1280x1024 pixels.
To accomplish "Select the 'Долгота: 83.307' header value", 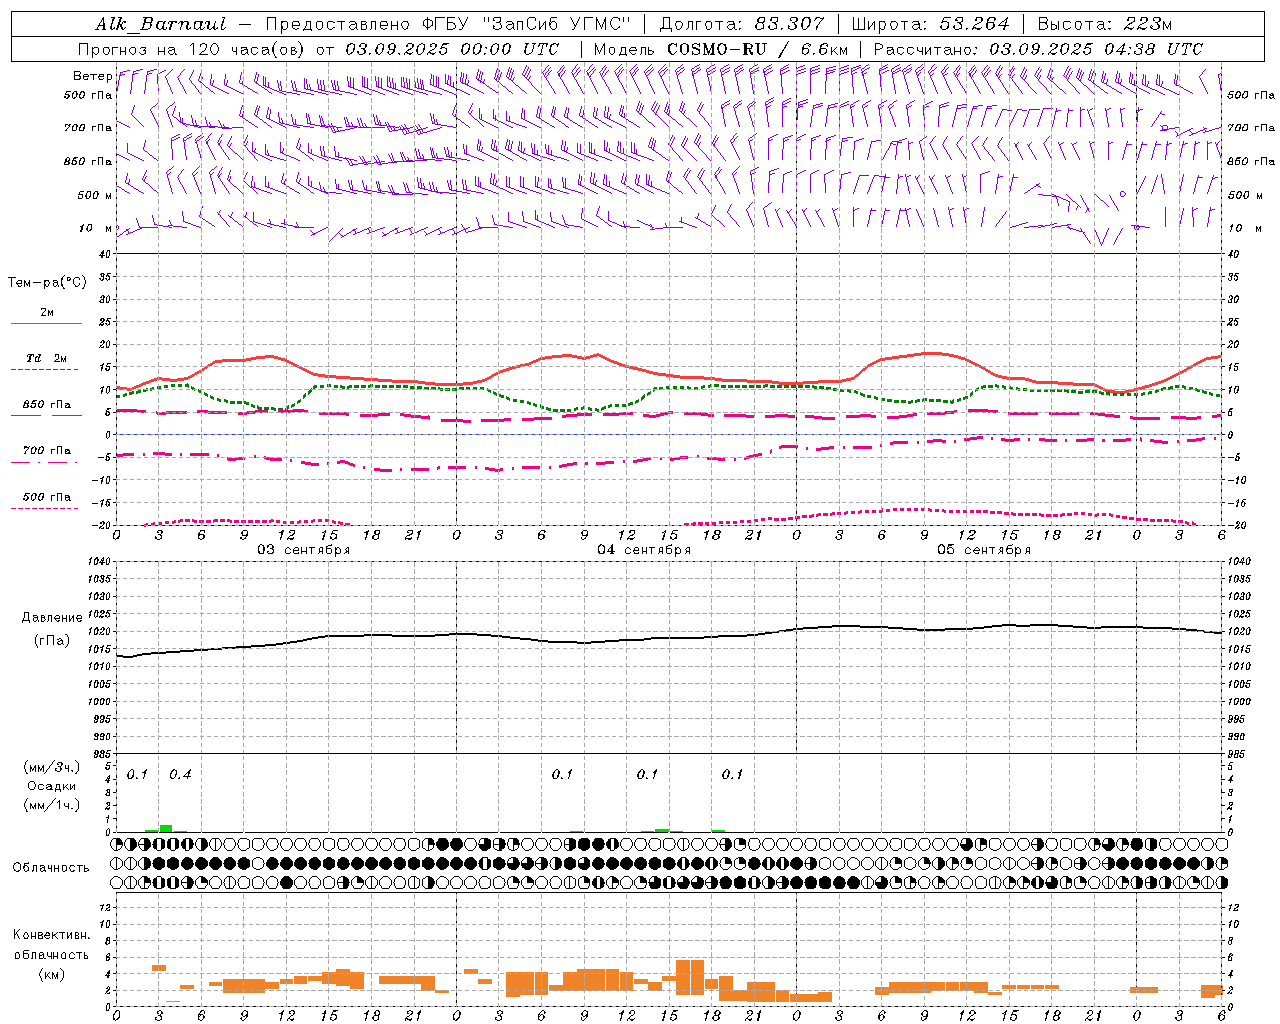I will coord(742,24).
